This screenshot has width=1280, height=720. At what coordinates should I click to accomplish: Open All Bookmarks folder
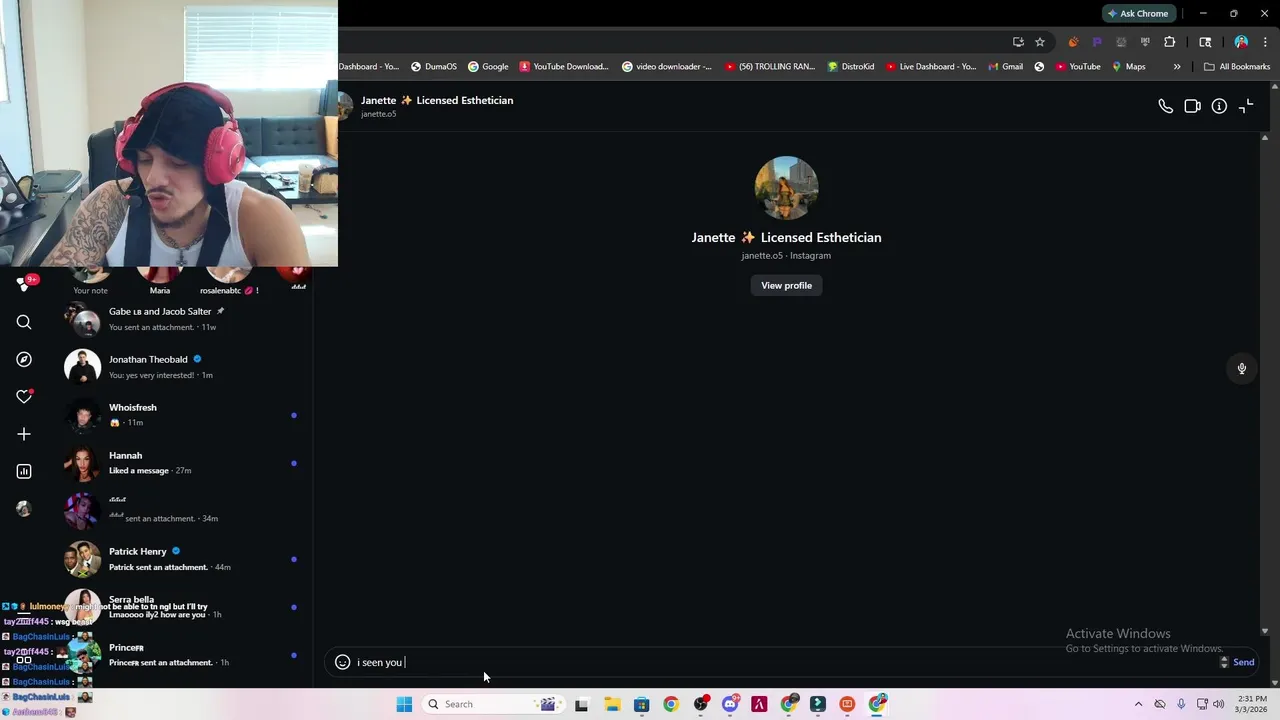[x=1237, y=67]
